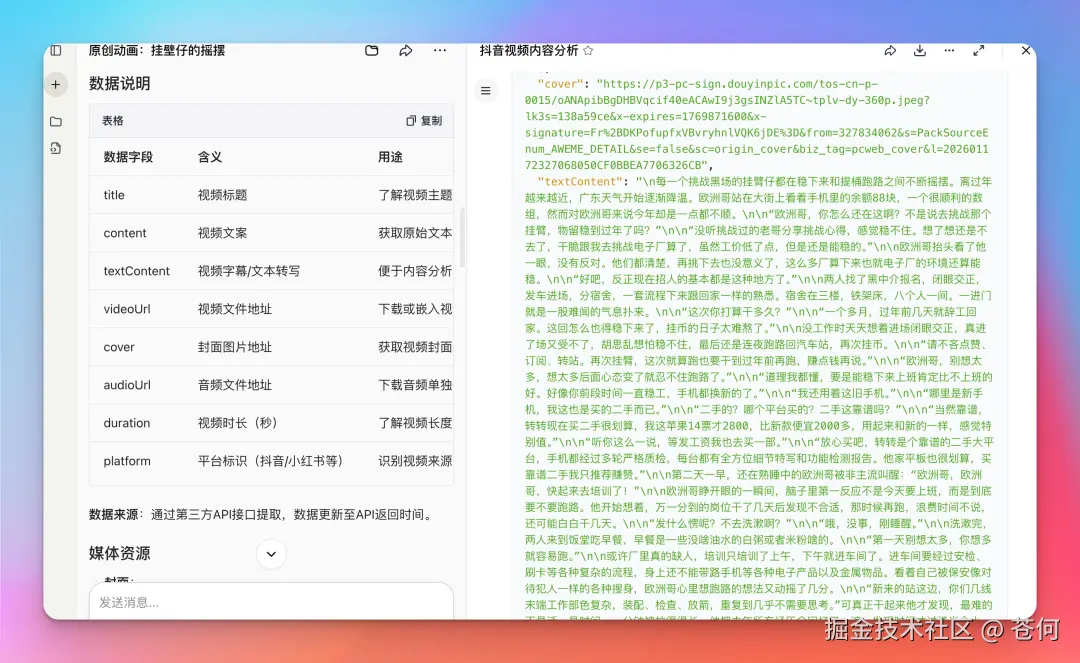This screenshot has width=1080, height=663.
Task: Open the more options menu for 原创动画 document
Action: pos(438,50)
